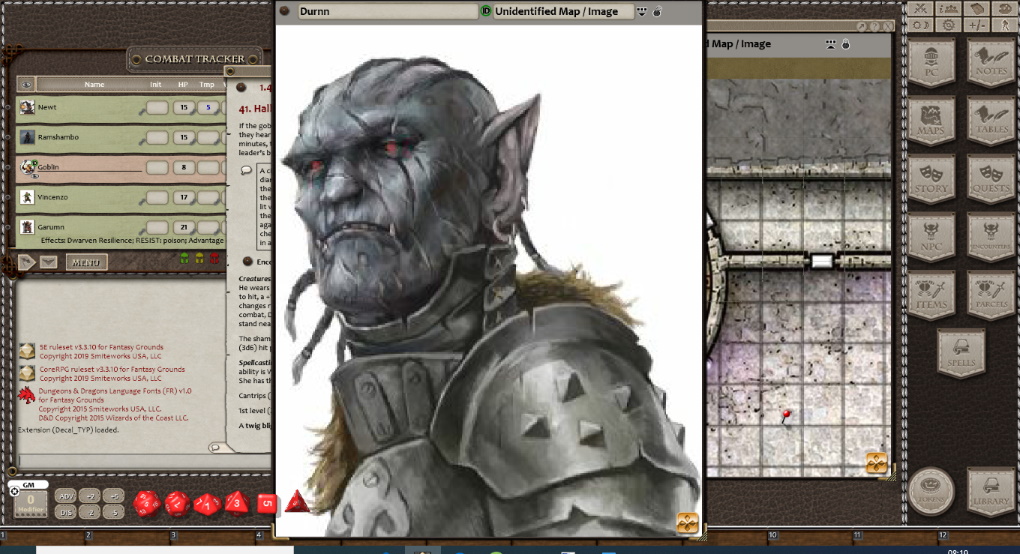
Task: Open the Notes sidebar panel
Action: pos(990,65)
